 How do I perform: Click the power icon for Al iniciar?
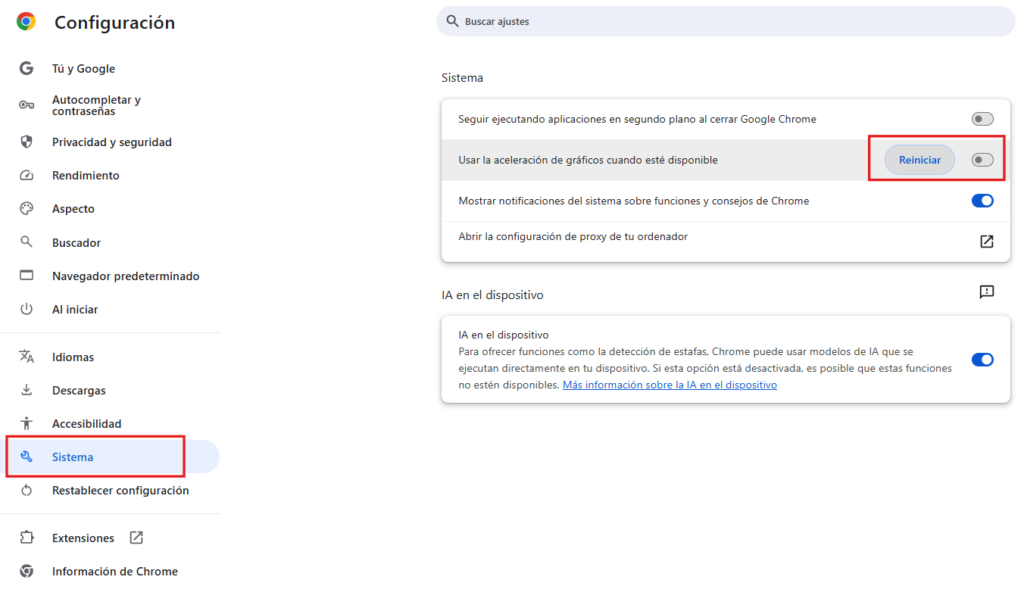coord(26,309)
